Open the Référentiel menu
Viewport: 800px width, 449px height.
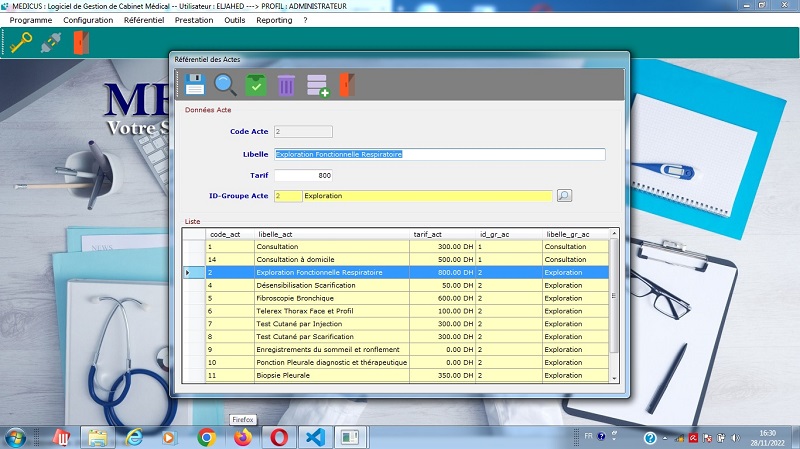pyautogui.click(x=144, y=20)
